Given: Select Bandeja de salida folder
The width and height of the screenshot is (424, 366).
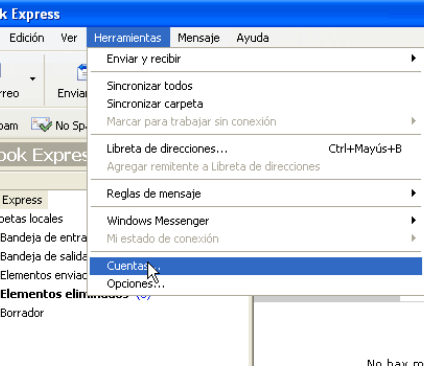Looking at the screenshot, I should [43, 256].
